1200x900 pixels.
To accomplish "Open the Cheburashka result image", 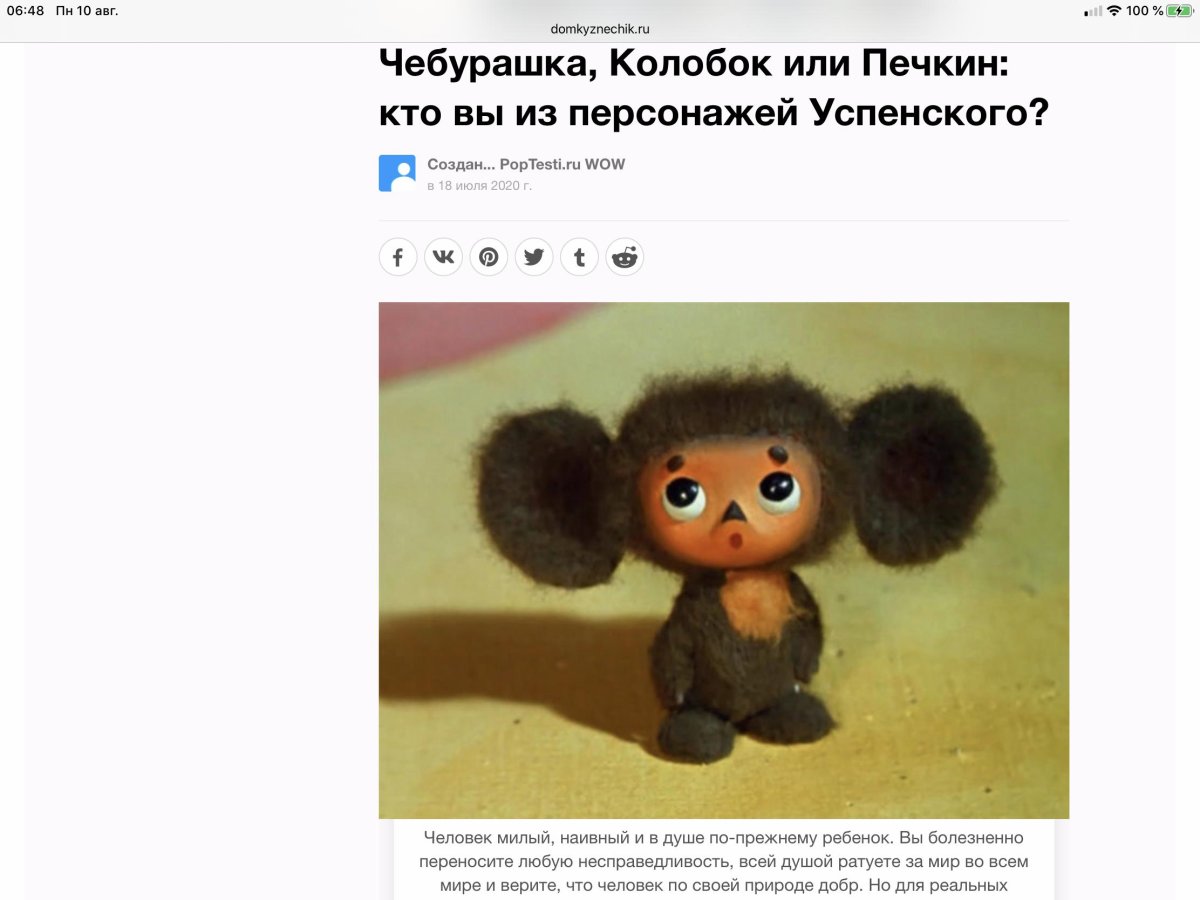I will click(x=724, y=560).
